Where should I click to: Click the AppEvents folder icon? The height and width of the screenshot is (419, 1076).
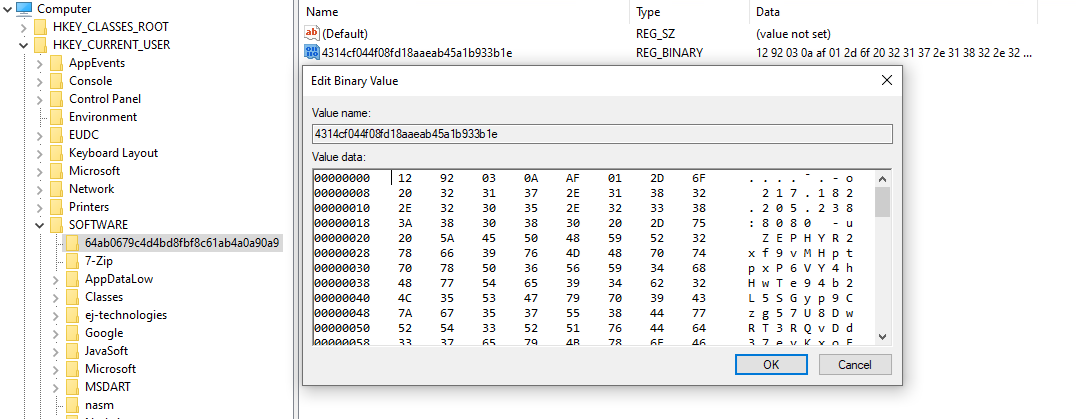click(58, 63)
